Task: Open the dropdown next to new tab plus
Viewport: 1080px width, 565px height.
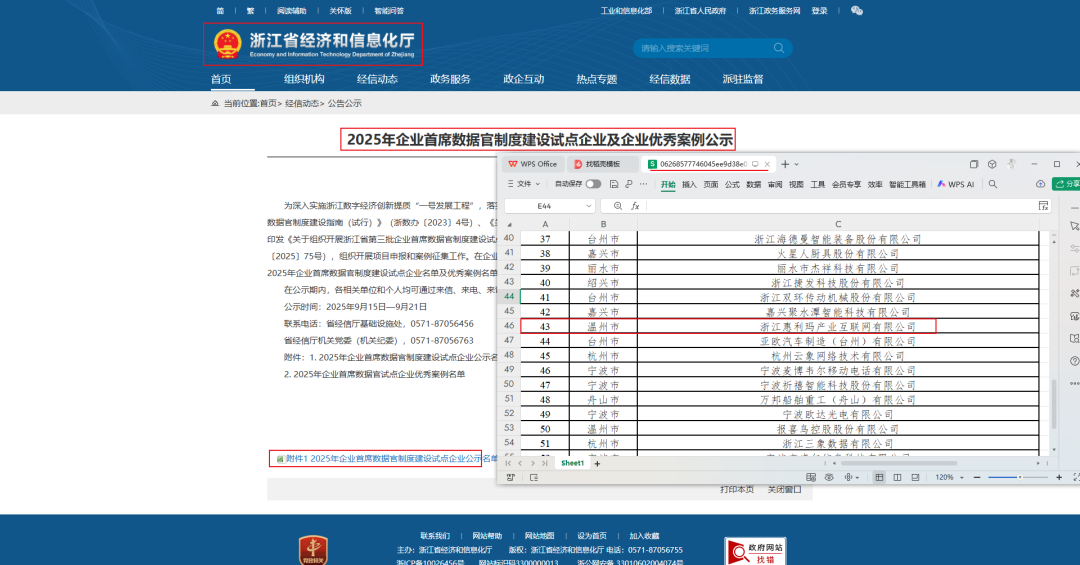Action: click(x=797, y=164)
